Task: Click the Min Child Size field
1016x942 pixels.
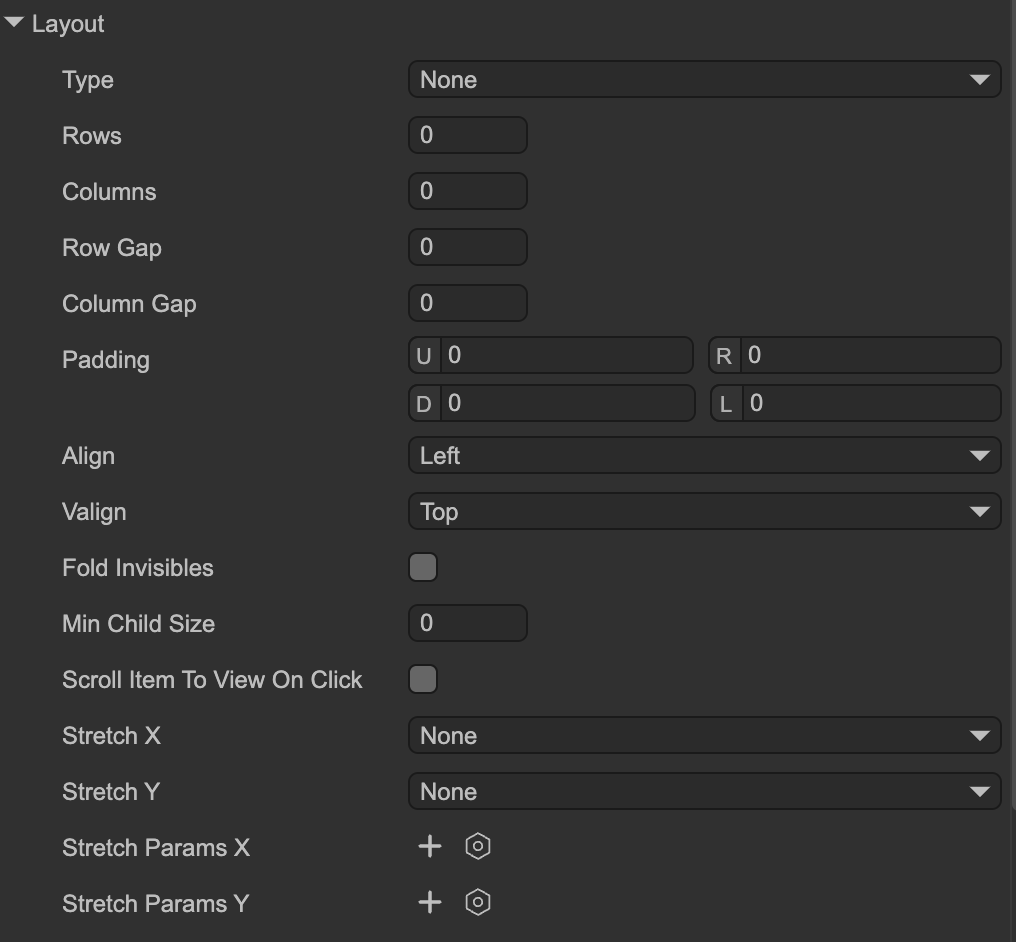Action: (x=467, y=624)
